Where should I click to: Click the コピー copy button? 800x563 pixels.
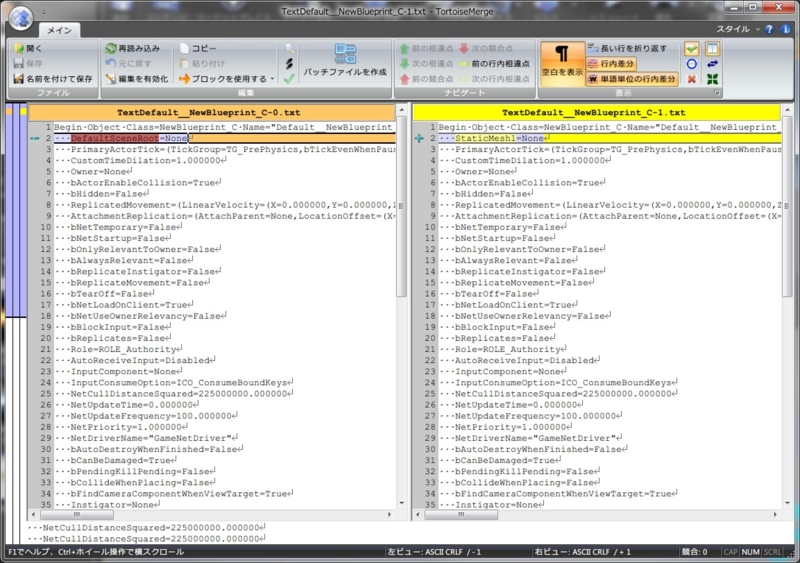click(198, 48)
